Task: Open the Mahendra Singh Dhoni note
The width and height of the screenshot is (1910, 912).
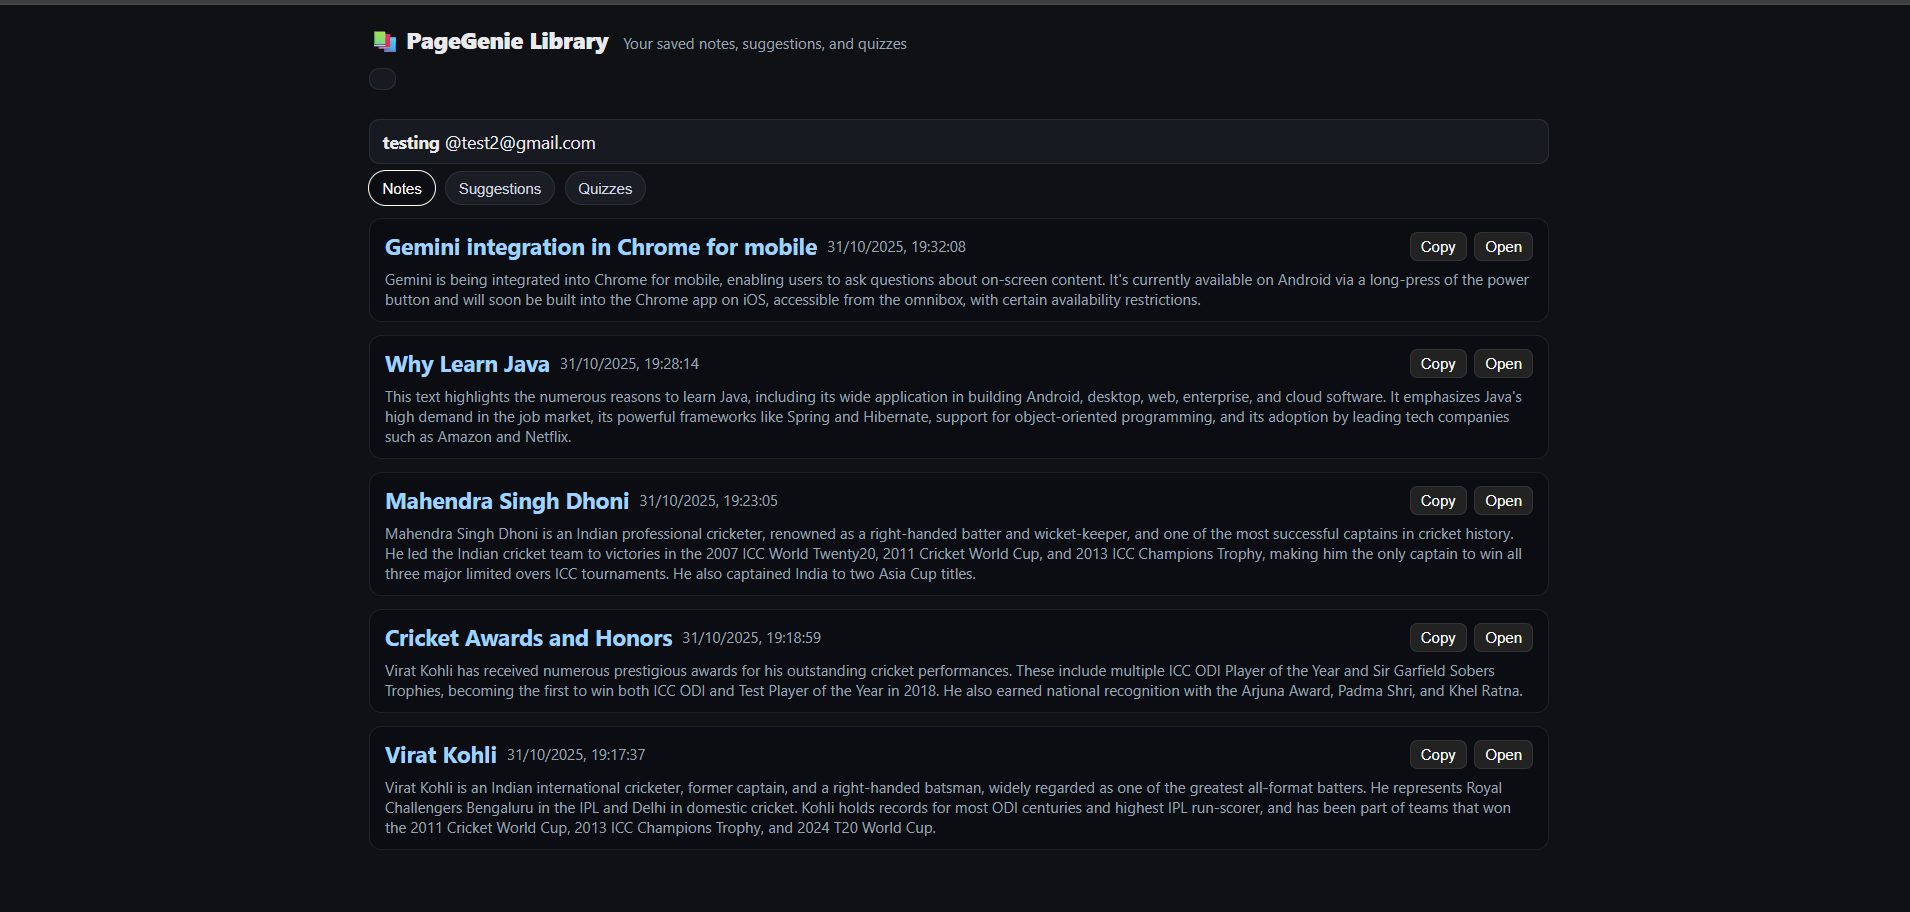Action: (x=1503, y=501)
